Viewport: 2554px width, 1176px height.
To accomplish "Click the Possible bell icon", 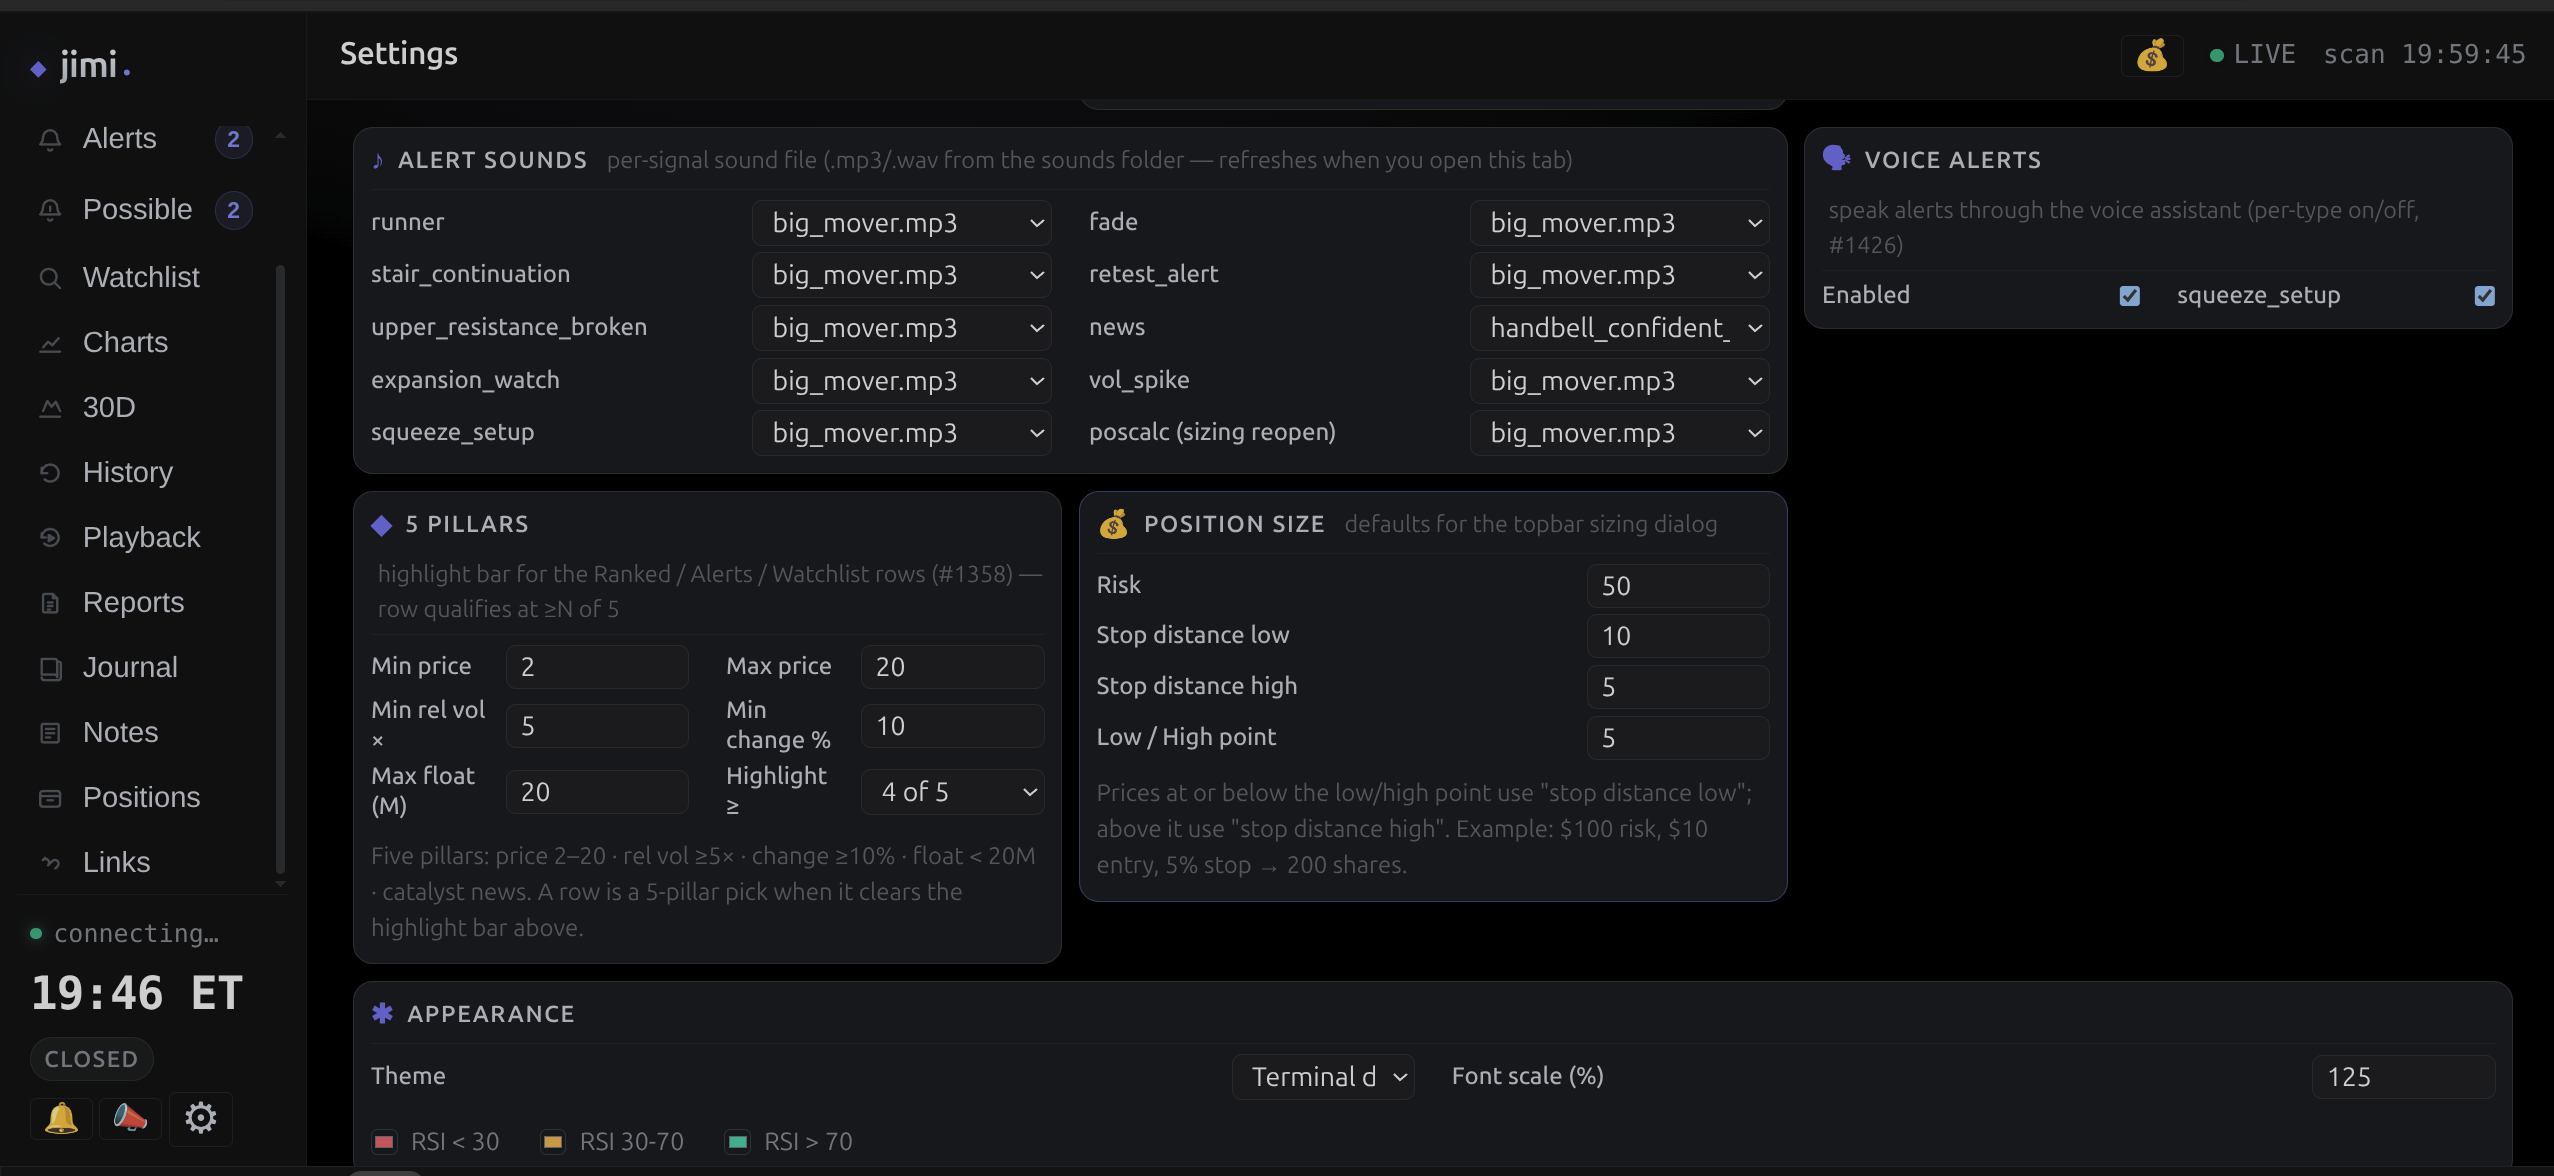I will tap(50, 210).
